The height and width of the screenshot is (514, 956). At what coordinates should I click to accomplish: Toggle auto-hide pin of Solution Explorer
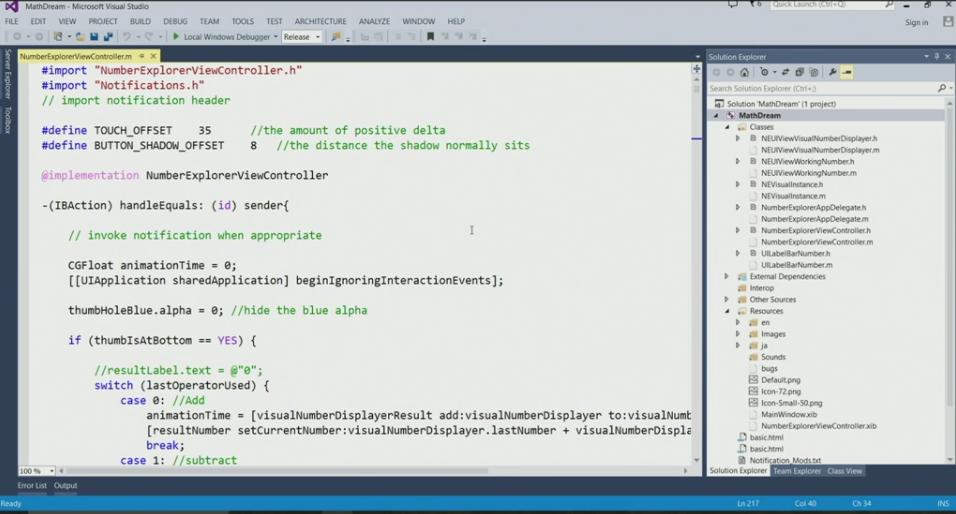[x=937, y=57]
